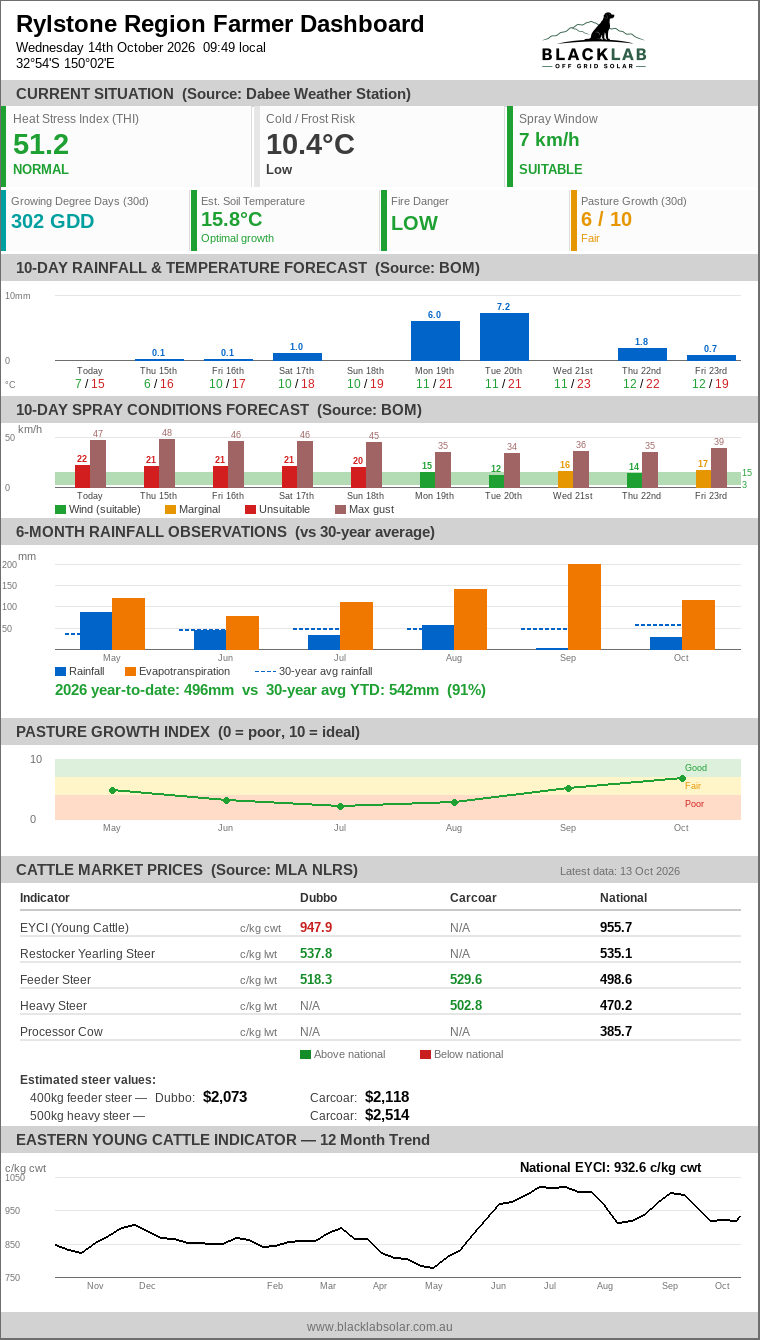Select the Heat Stress Index value 51.2

pos(41,144)
